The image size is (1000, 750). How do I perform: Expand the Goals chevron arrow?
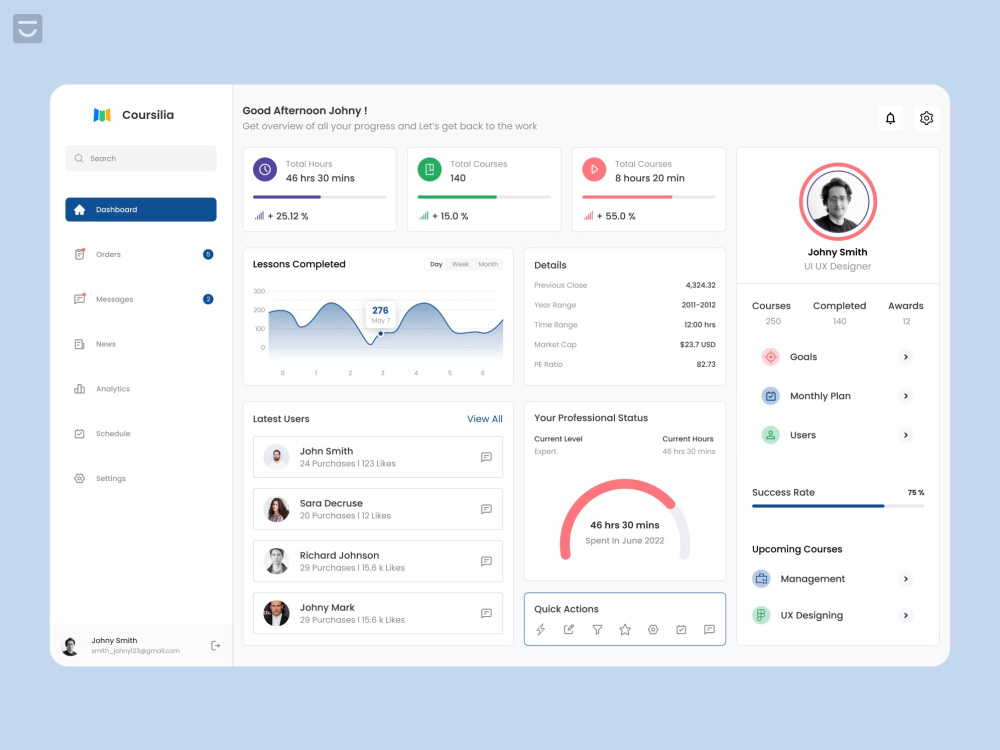point(906,357)
